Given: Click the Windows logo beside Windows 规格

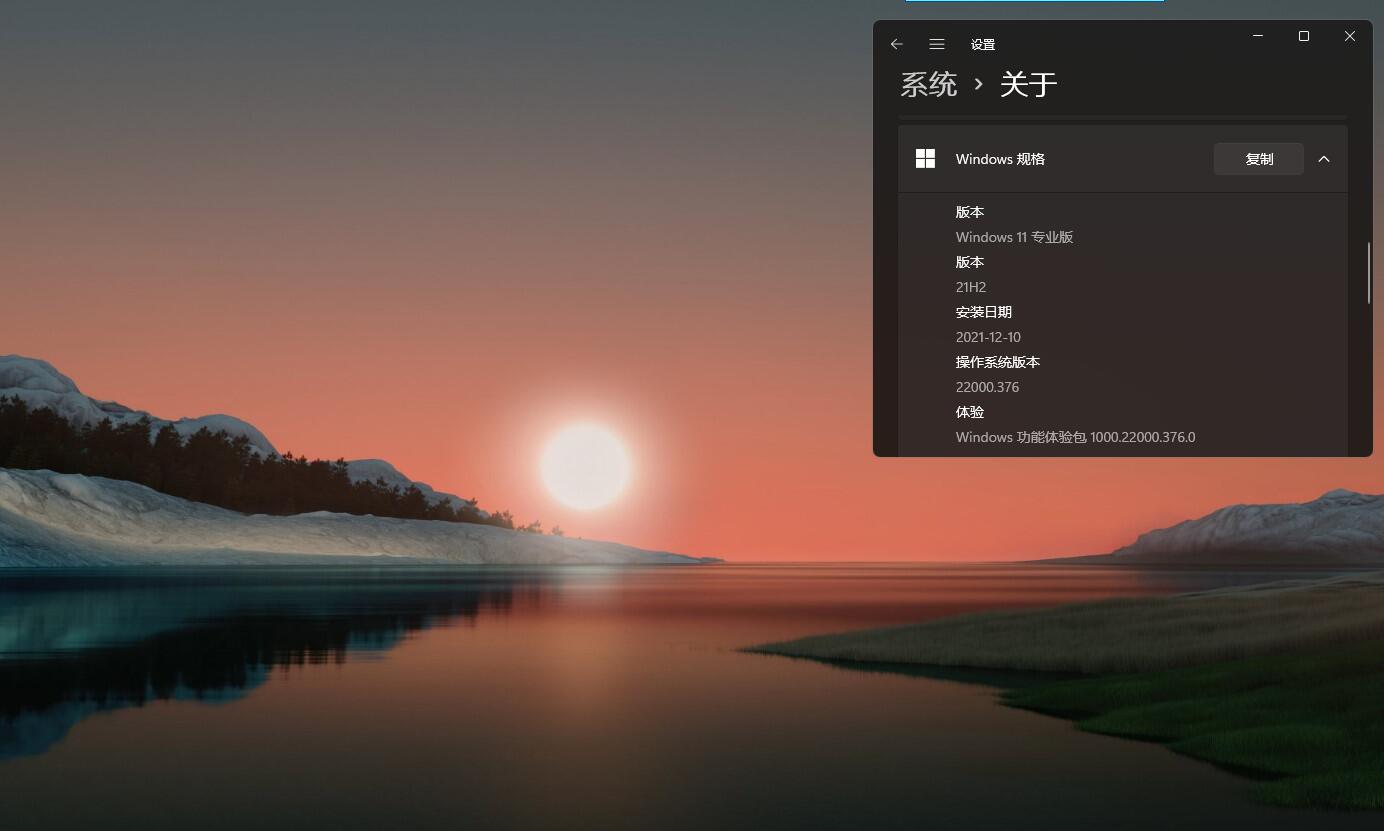Looking at the screenshot, I should [925, 159].
